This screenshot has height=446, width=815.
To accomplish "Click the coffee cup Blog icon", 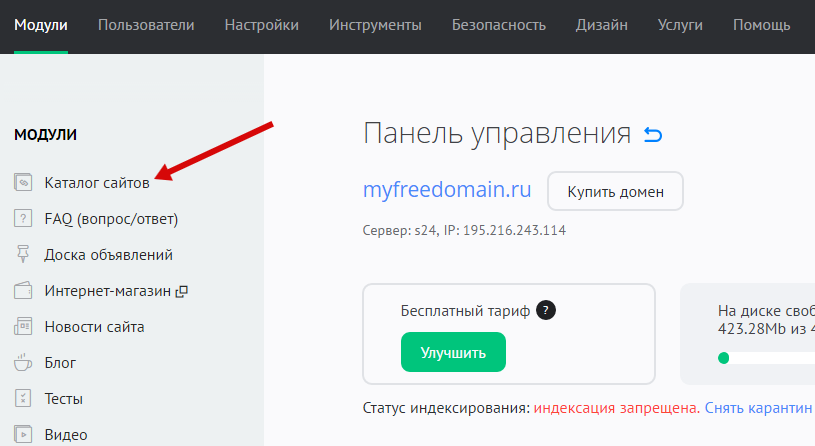I will (x=23, y=363).
